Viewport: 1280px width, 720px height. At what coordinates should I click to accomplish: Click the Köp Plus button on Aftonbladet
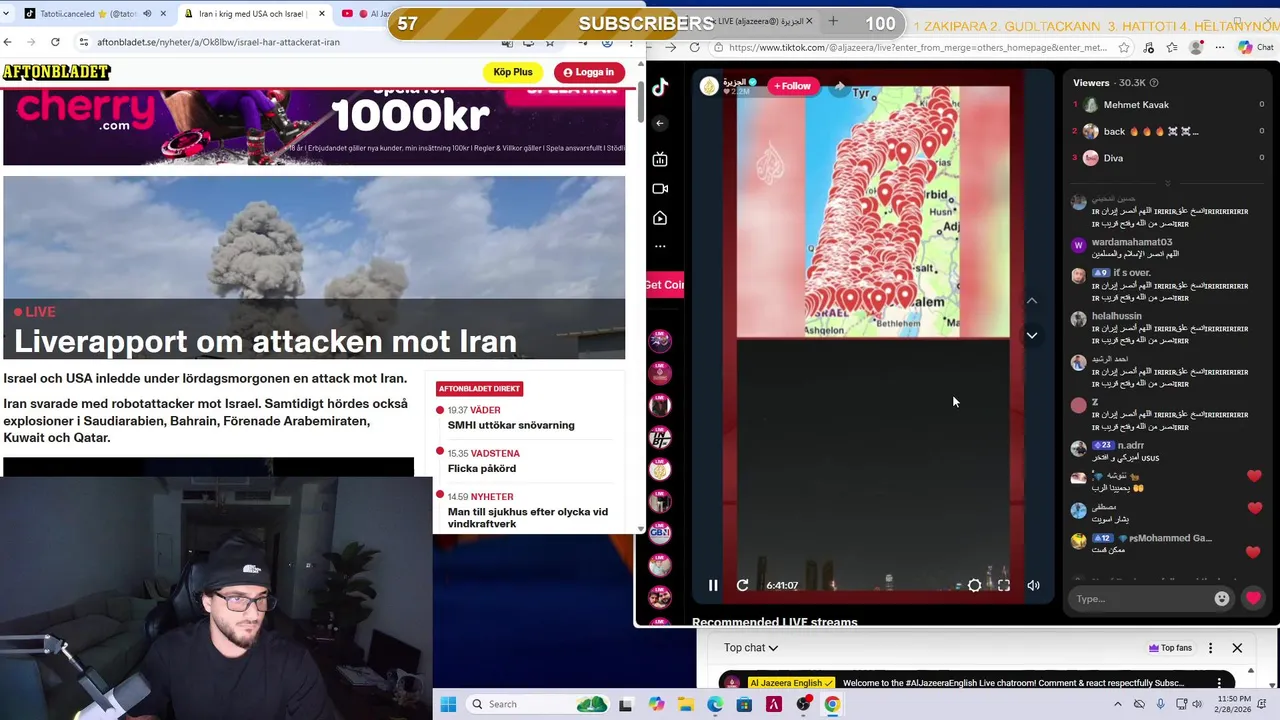(x=513, y=72)
